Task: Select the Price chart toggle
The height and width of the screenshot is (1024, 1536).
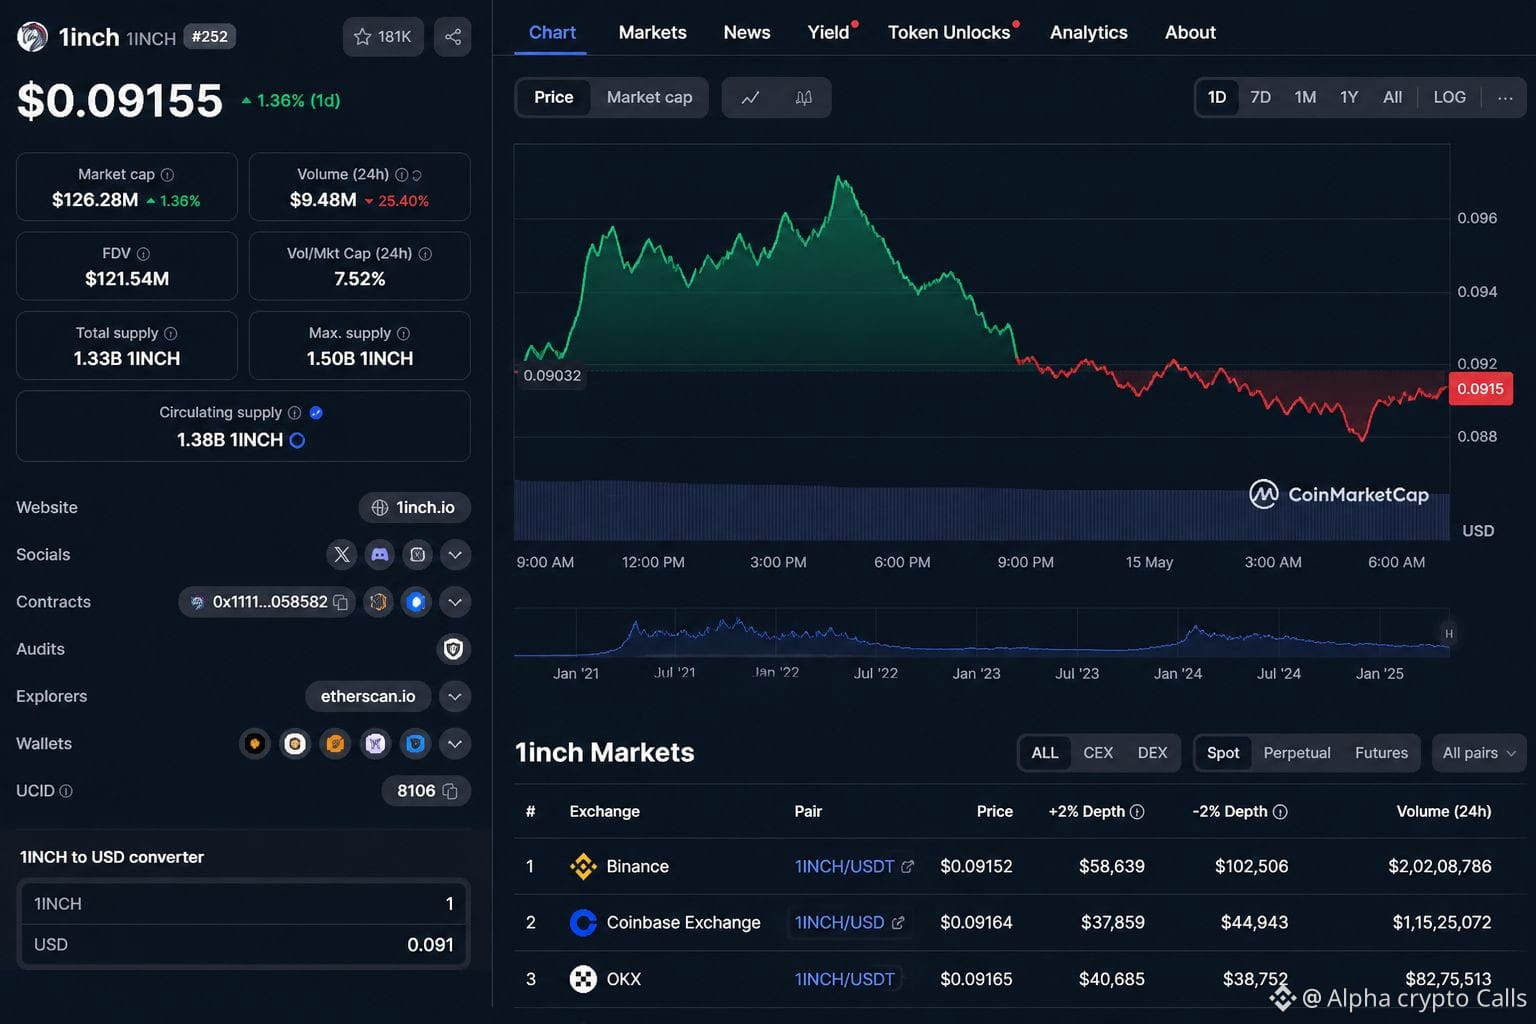Action: point(554,98)
